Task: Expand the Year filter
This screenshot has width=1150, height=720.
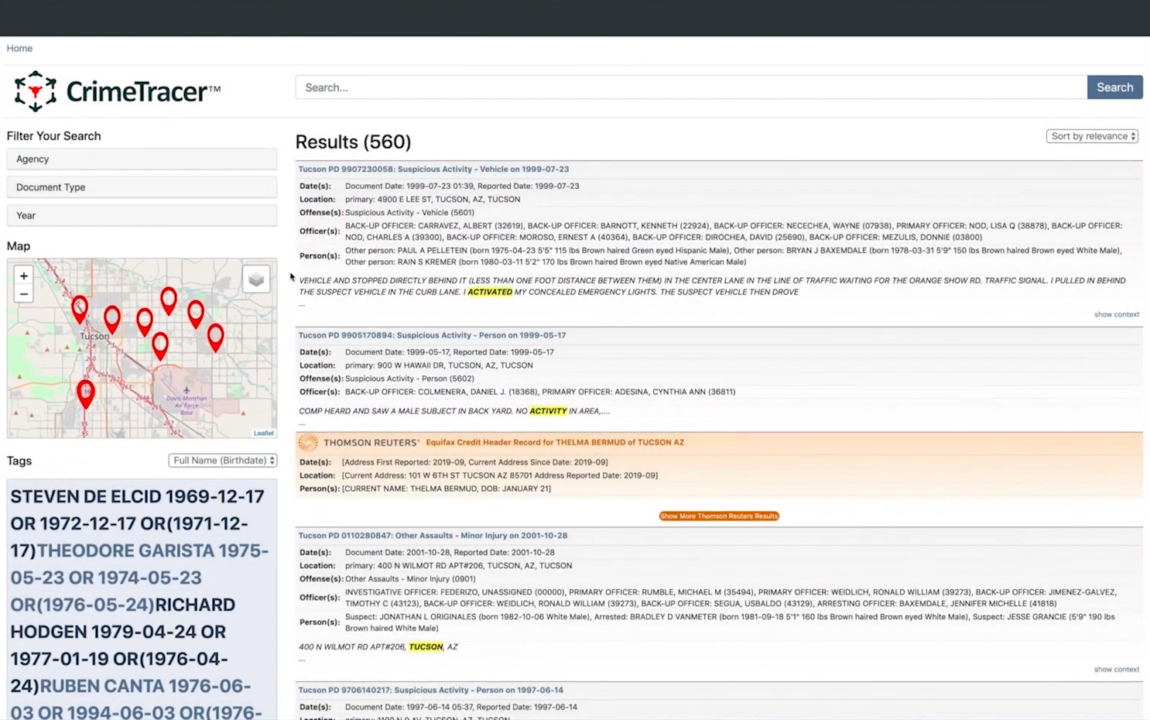Action: (x=142, y=216)
